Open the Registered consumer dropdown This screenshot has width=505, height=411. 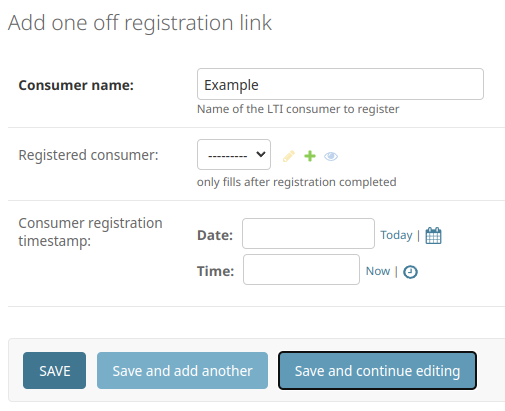pyautogui.click(x=234, y=155)
